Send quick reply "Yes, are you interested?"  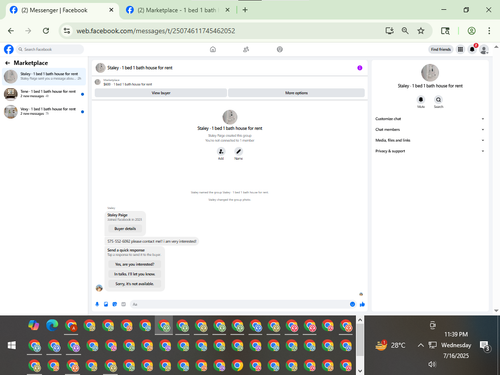[134, 264]
